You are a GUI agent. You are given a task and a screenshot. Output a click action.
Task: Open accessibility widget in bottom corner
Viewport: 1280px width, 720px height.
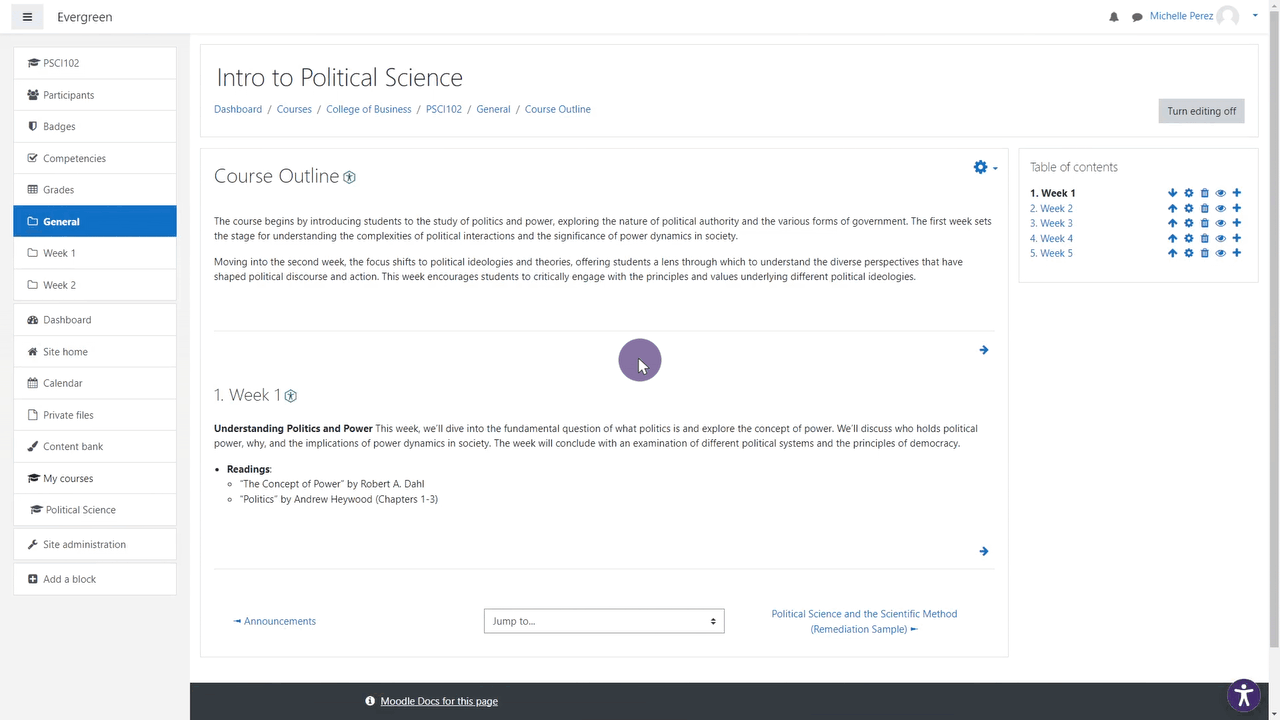1243,695
